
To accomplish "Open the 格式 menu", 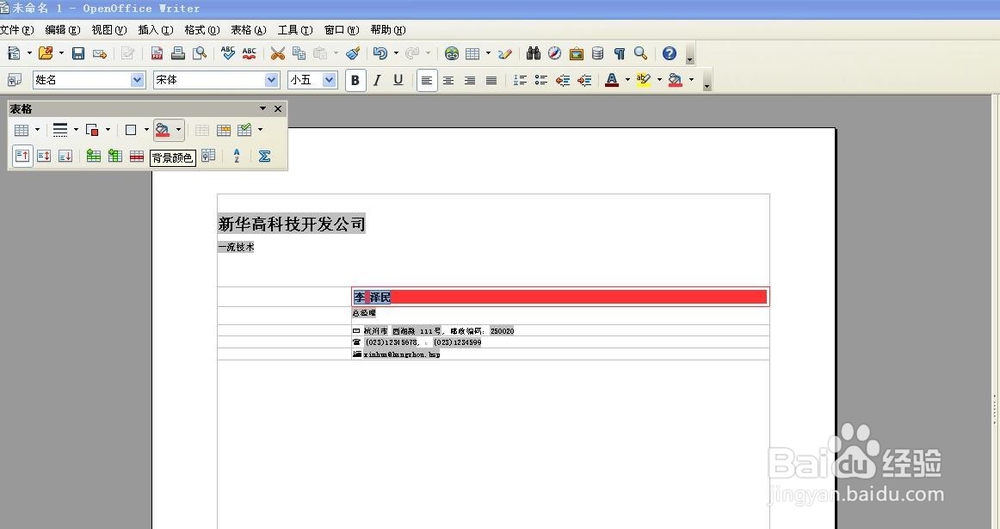I will [202, 30].
